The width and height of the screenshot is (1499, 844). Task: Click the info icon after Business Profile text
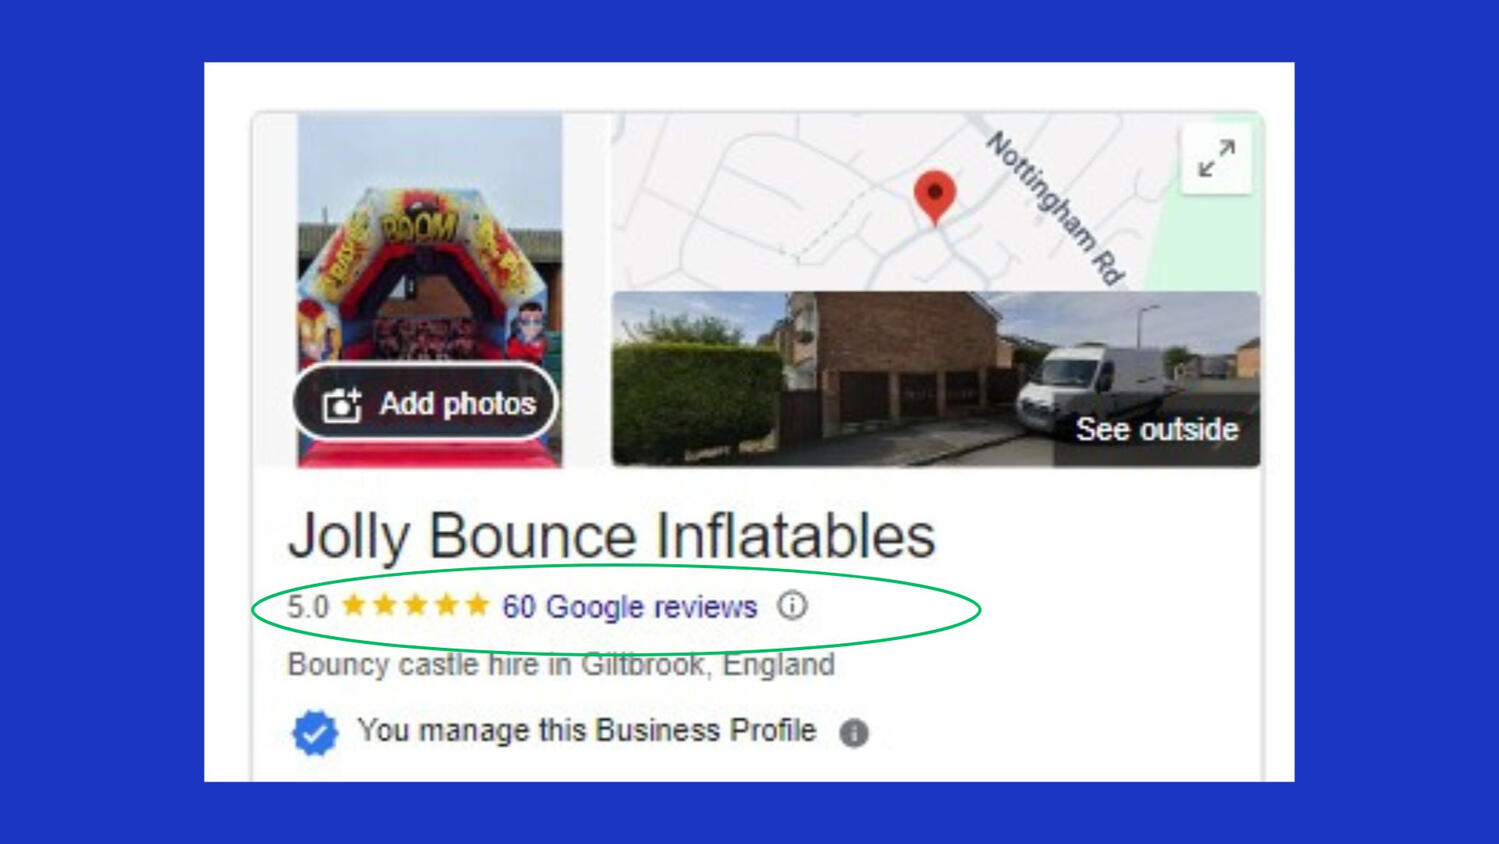click(854, 733)
